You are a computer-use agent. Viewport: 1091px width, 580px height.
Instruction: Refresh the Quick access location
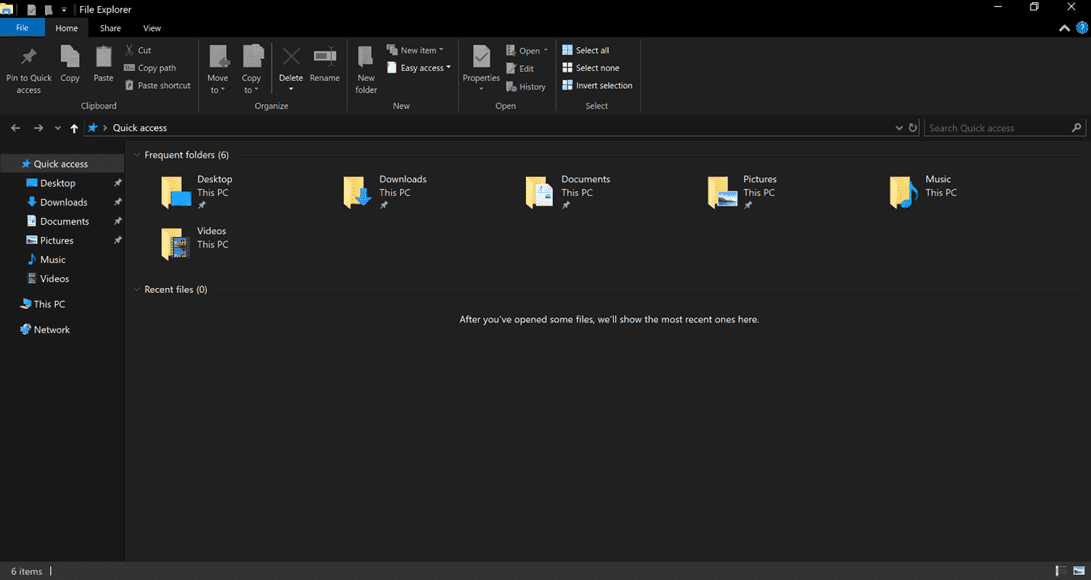tap(912, 128)
